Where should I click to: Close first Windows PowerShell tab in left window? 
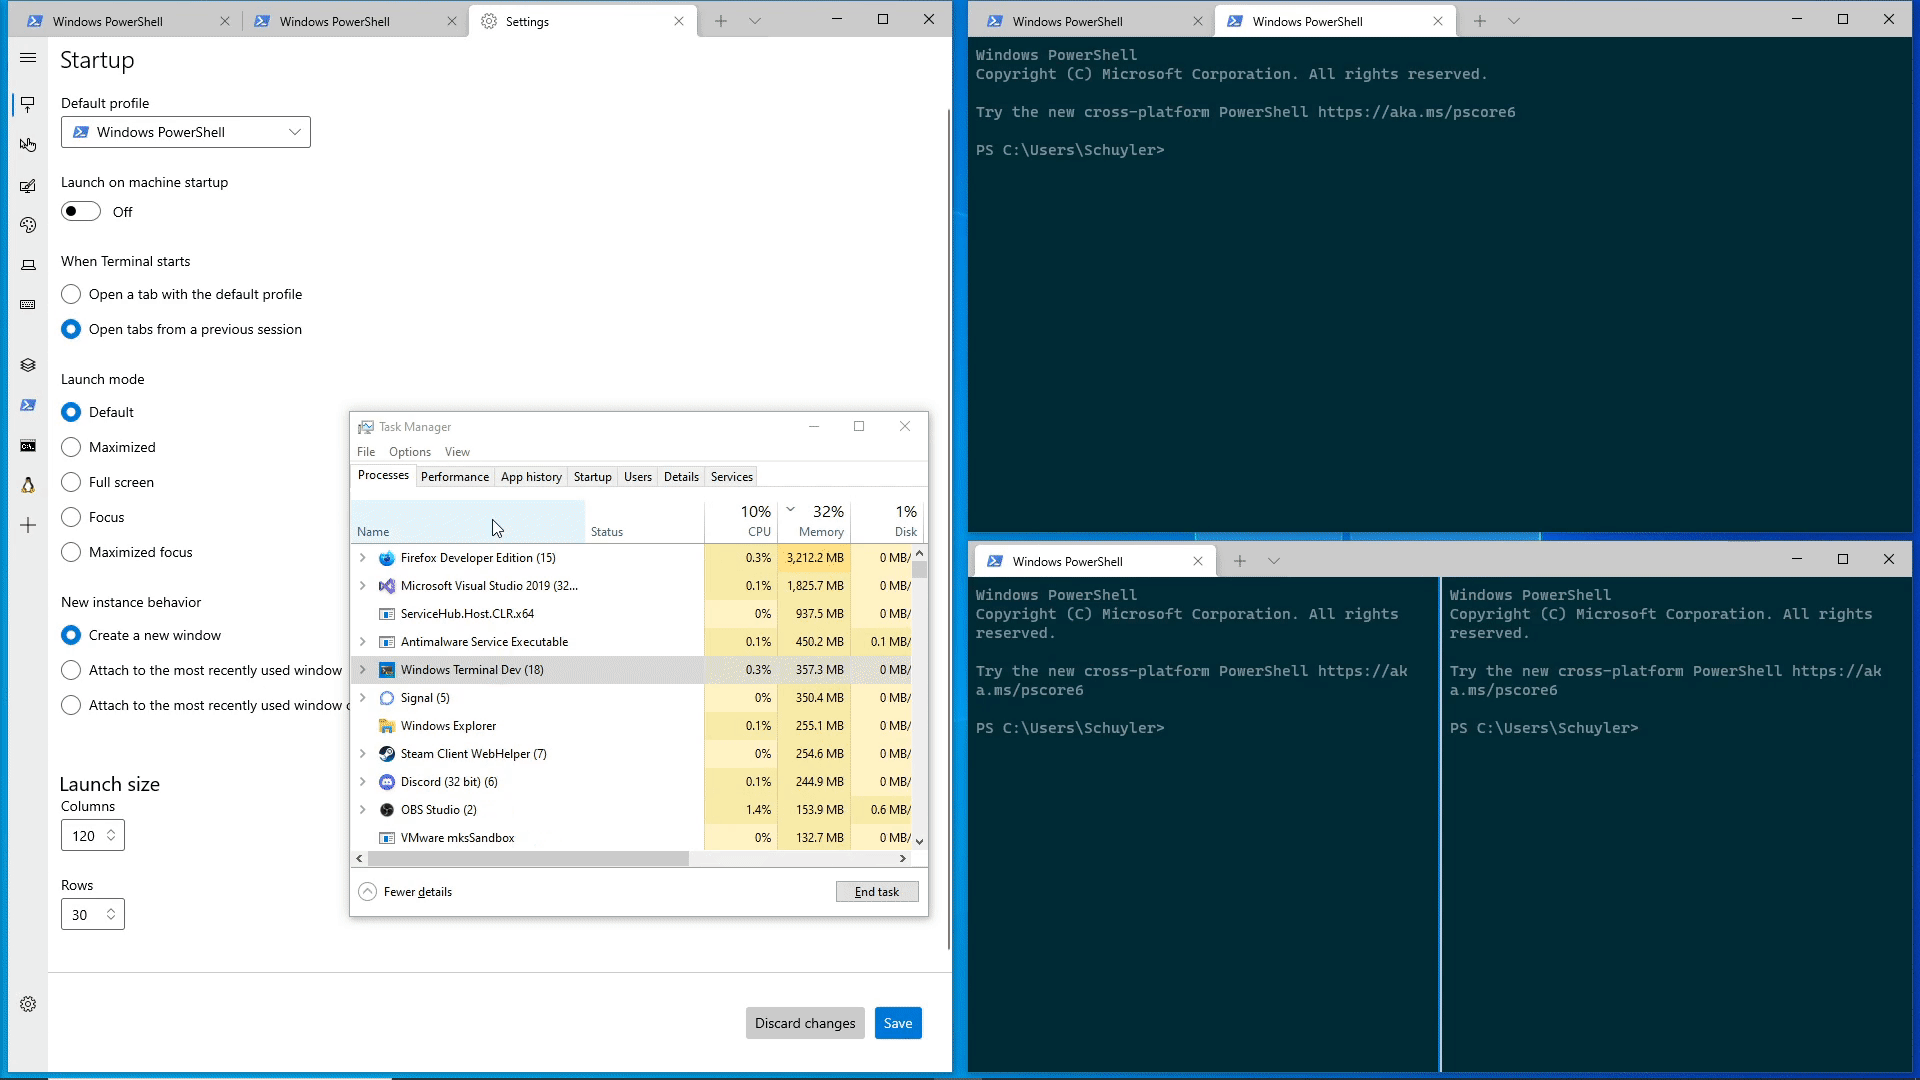coord(225,21)
